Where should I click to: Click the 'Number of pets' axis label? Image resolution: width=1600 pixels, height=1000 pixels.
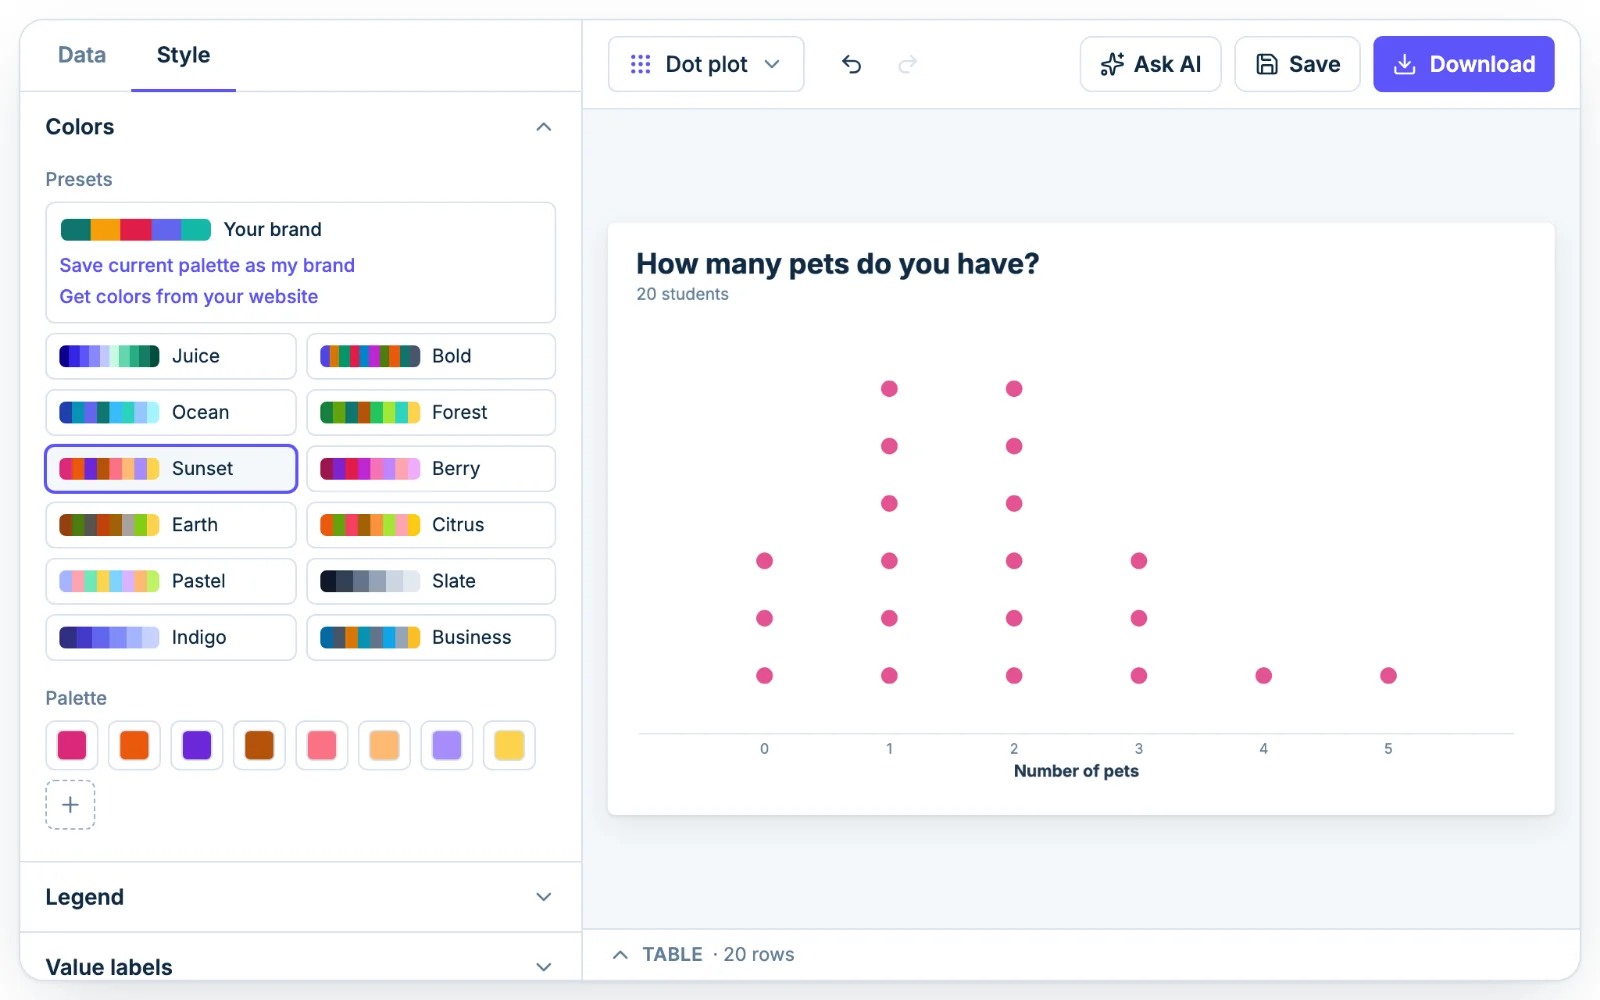pos(1076,771)
